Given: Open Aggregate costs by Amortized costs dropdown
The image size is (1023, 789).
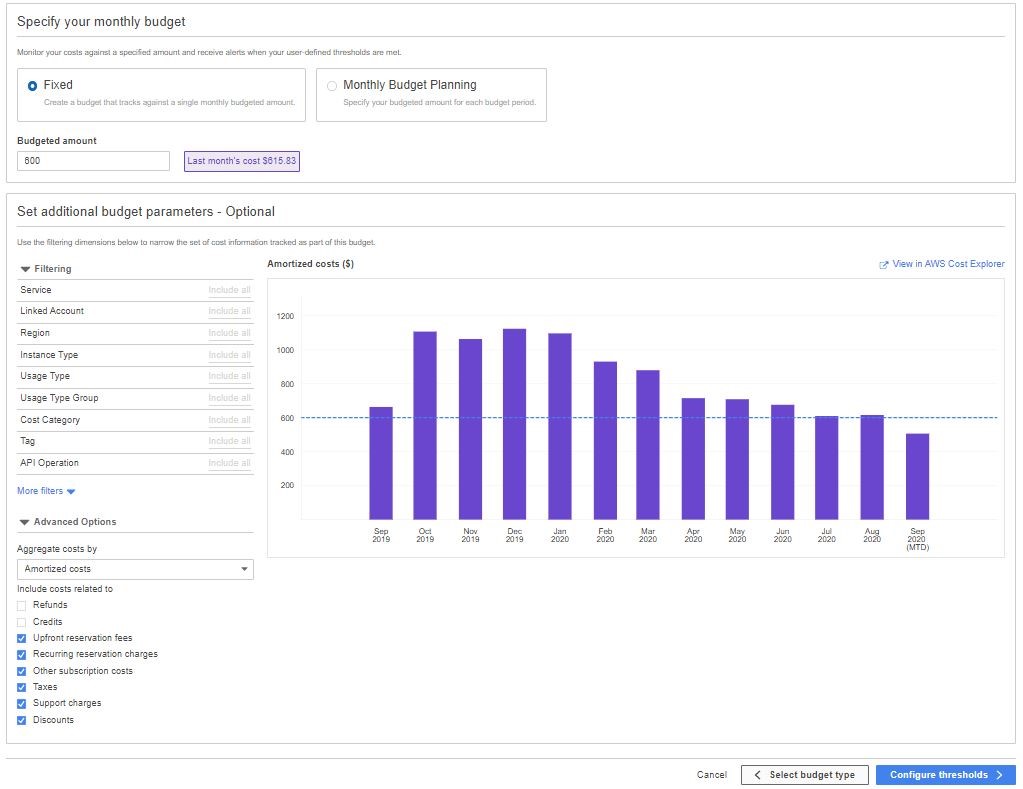Looking at the screenshot, I should pos(135,569).
